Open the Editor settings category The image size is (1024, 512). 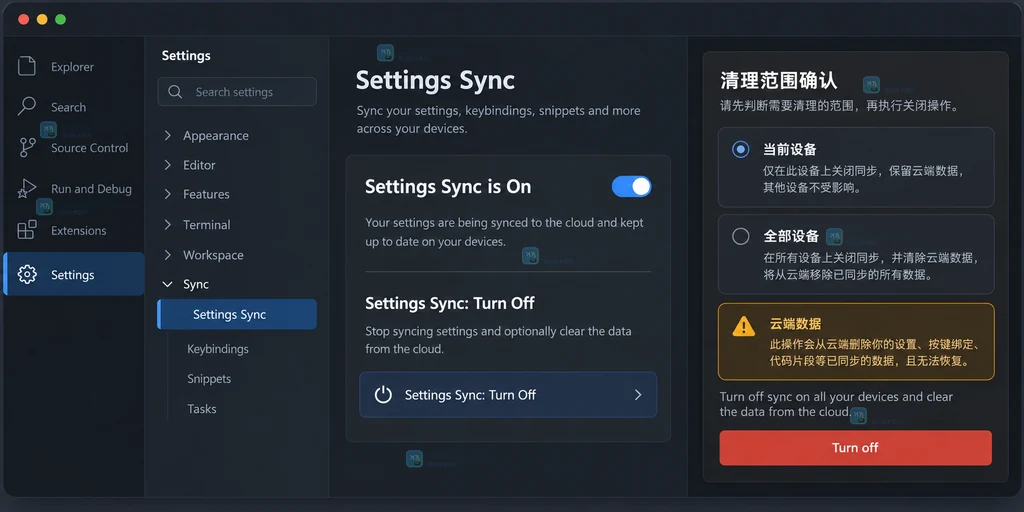199,165
